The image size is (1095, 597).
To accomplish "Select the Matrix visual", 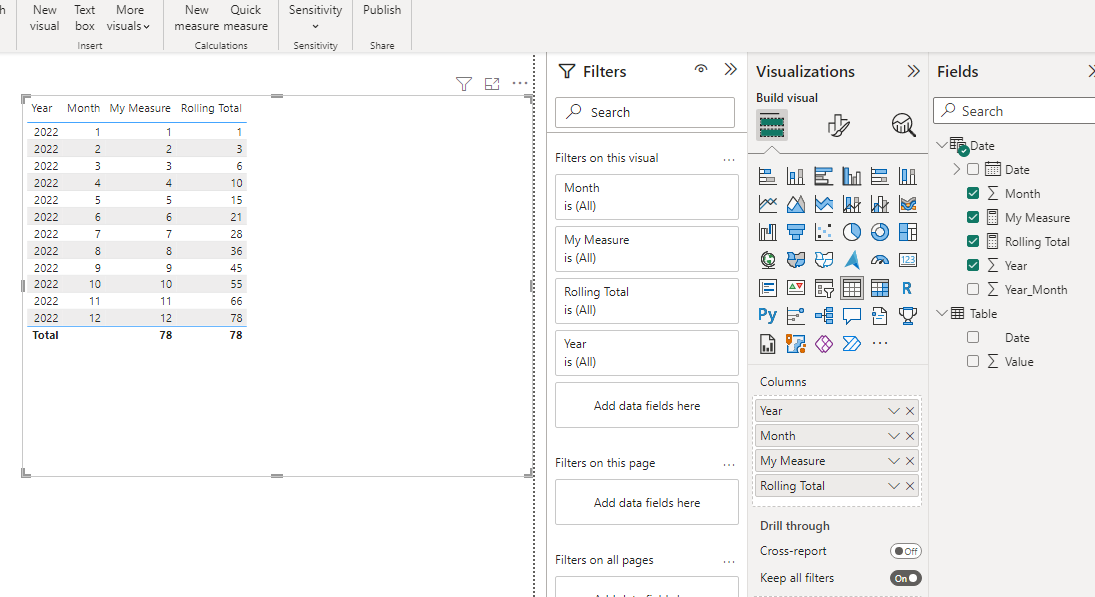I will (x=880, y=288).
